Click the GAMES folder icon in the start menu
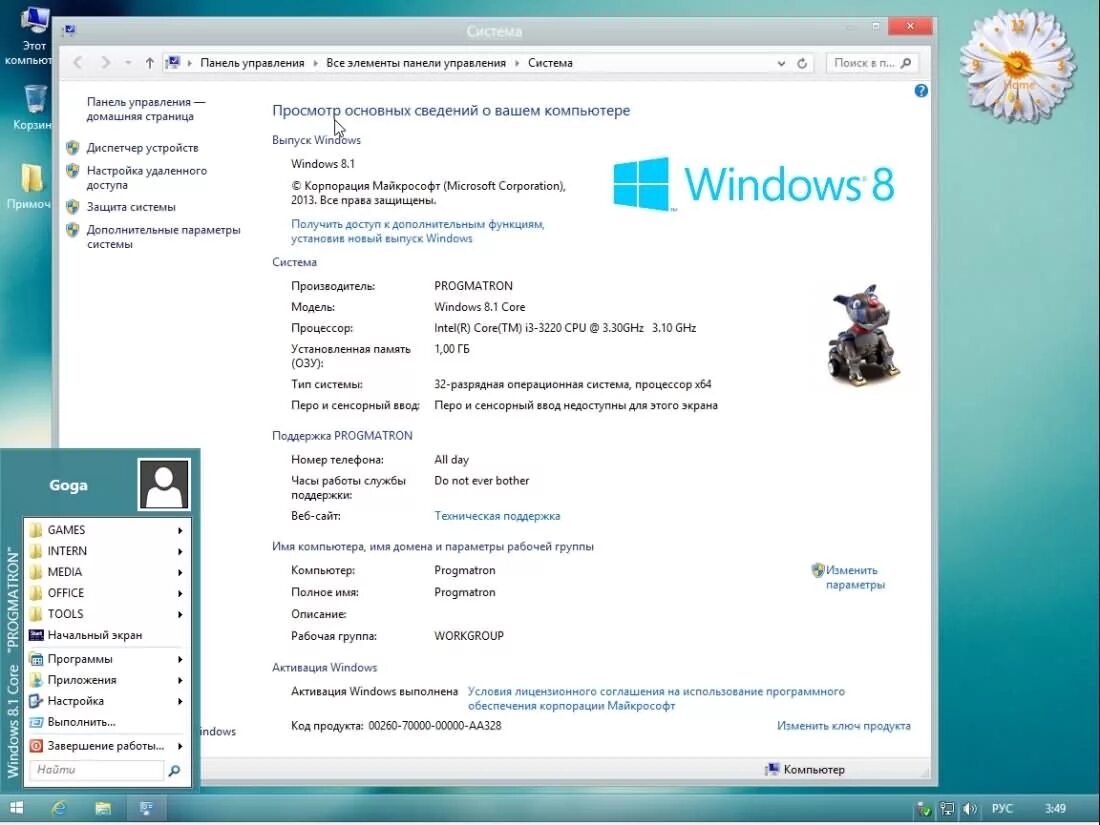Viewport: 1100px width, 825px height. pos(36,530)
